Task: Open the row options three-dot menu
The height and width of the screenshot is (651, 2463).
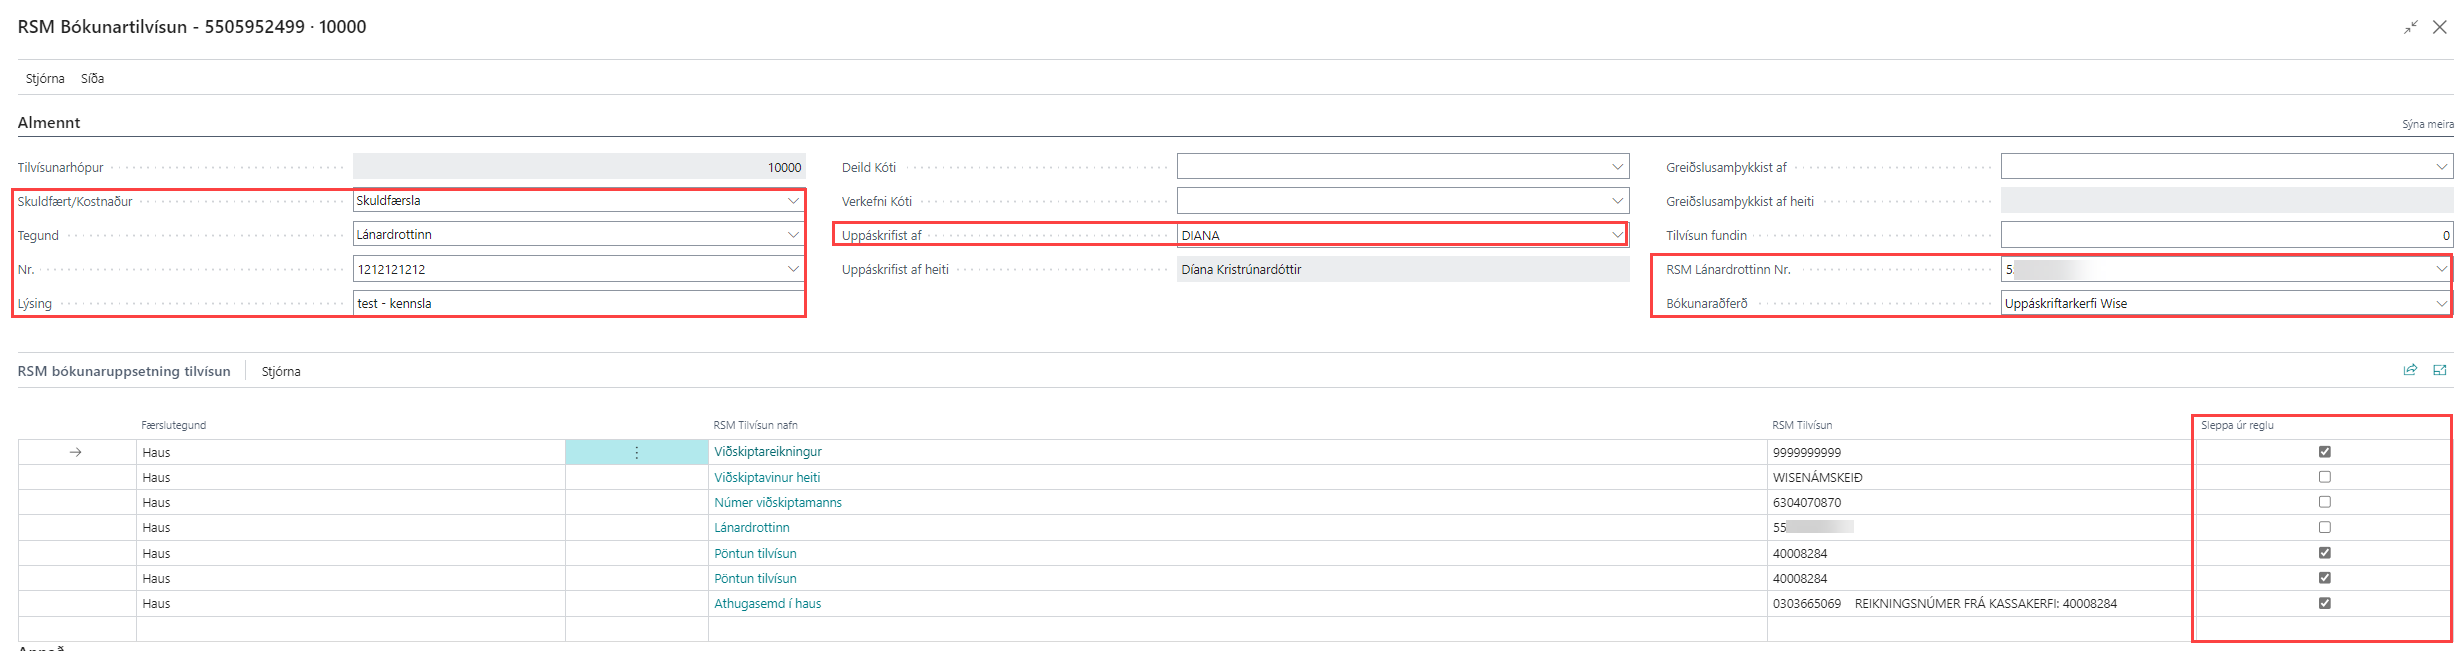Action: click(636, 453)
